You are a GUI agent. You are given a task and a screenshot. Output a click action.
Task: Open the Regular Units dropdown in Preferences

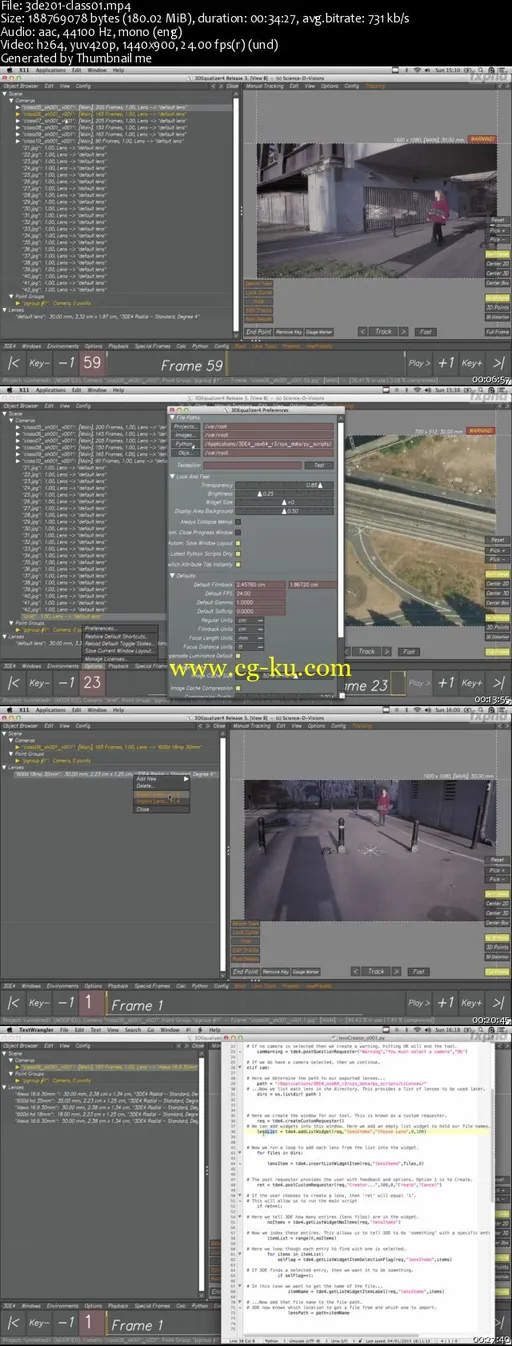(251, 620)
